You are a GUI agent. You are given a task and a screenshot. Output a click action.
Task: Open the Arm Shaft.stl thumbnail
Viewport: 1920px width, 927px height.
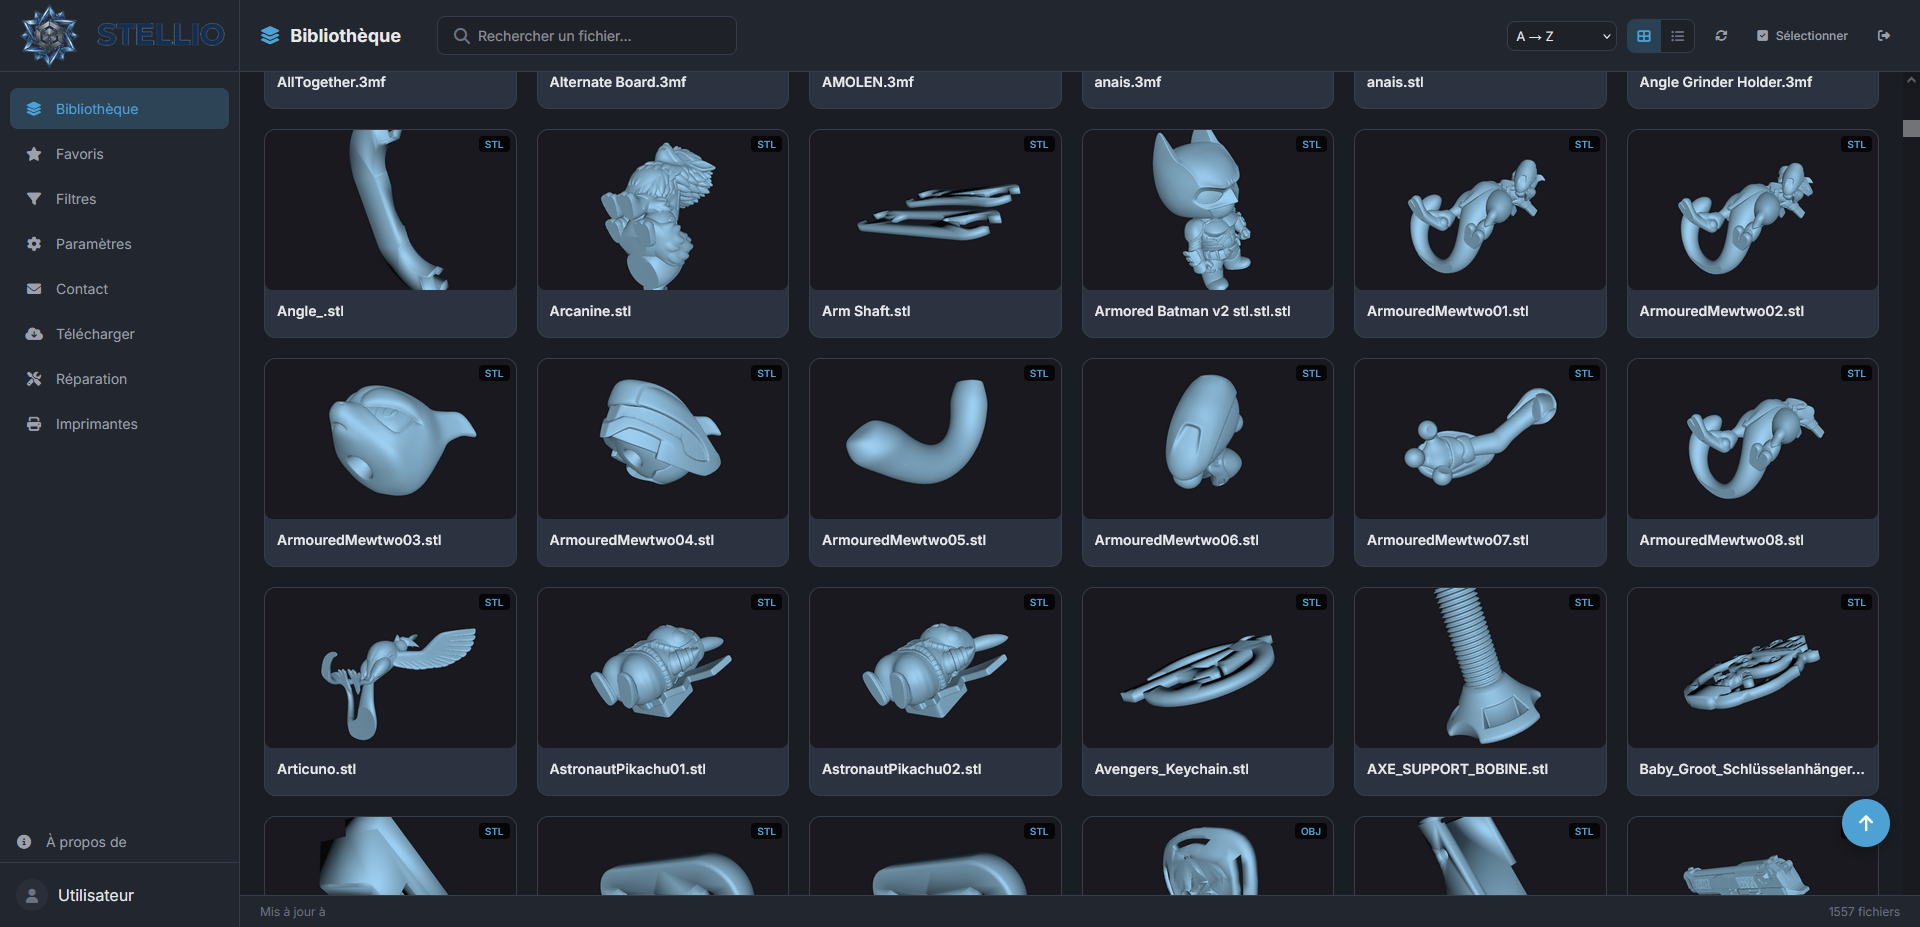(x=935, y=210)
